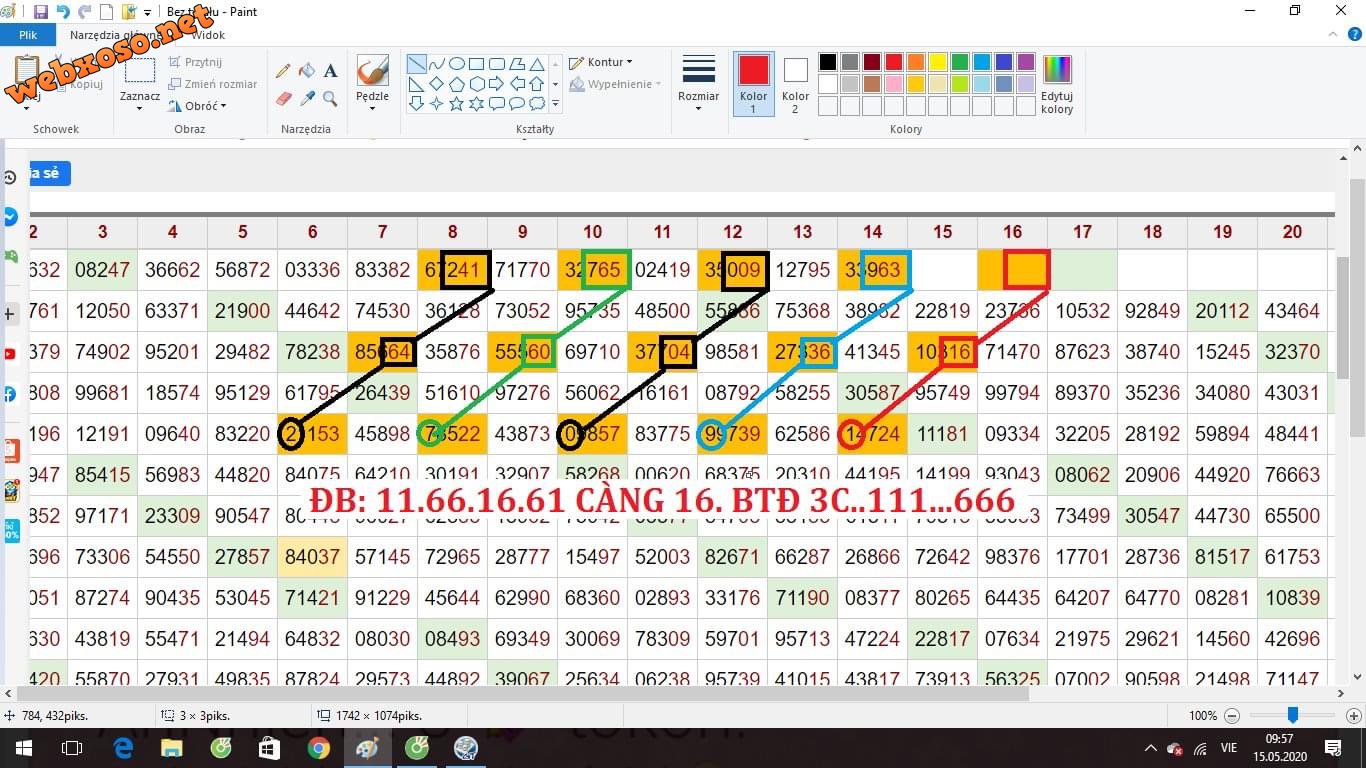The width and height of the screenshot is (1366, 768).
Task: Switch to the Widok tab
Action: [208, 34]
